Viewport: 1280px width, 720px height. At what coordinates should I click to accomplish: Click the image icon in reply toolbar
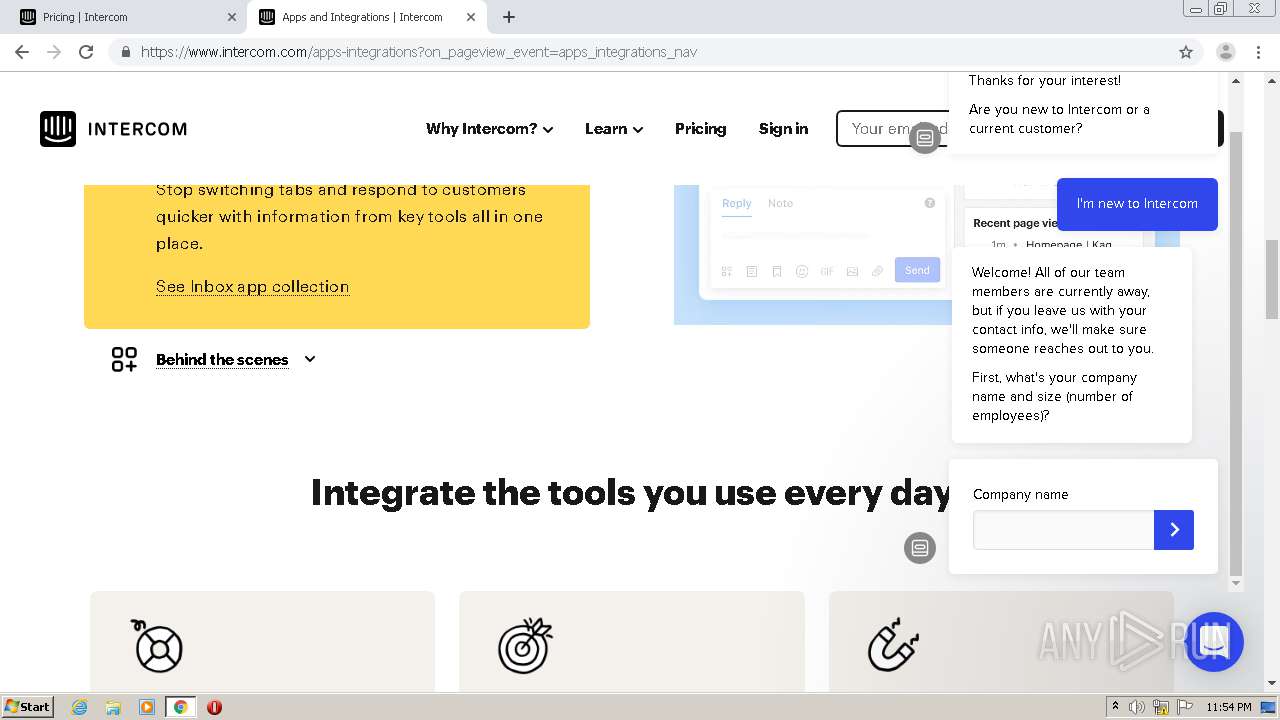point(852,271)
